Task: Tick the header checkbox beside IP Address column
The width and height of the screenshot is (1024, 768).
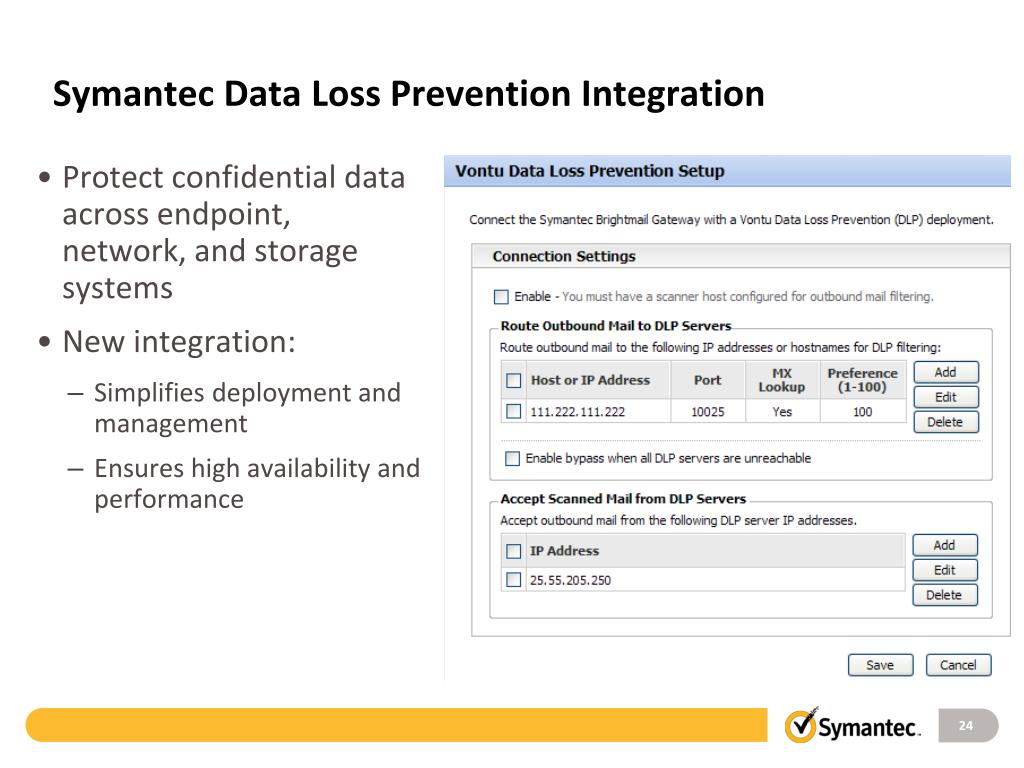Action: [514, 551]
